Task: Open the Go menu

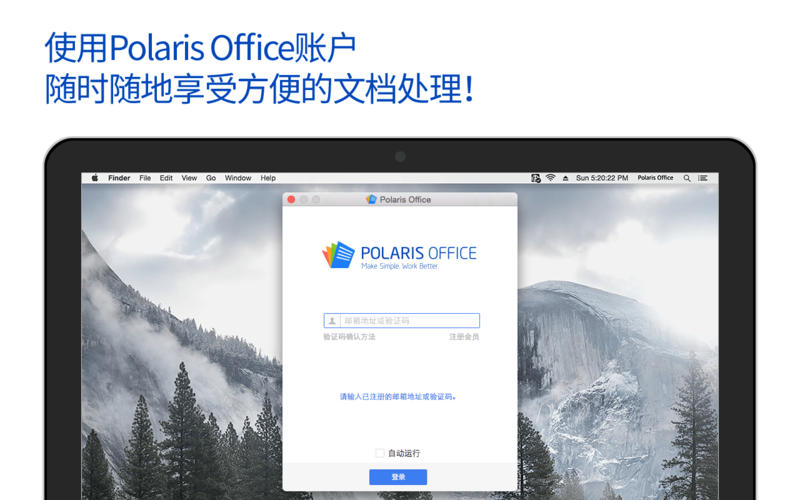Action: (x=211, y=178)
